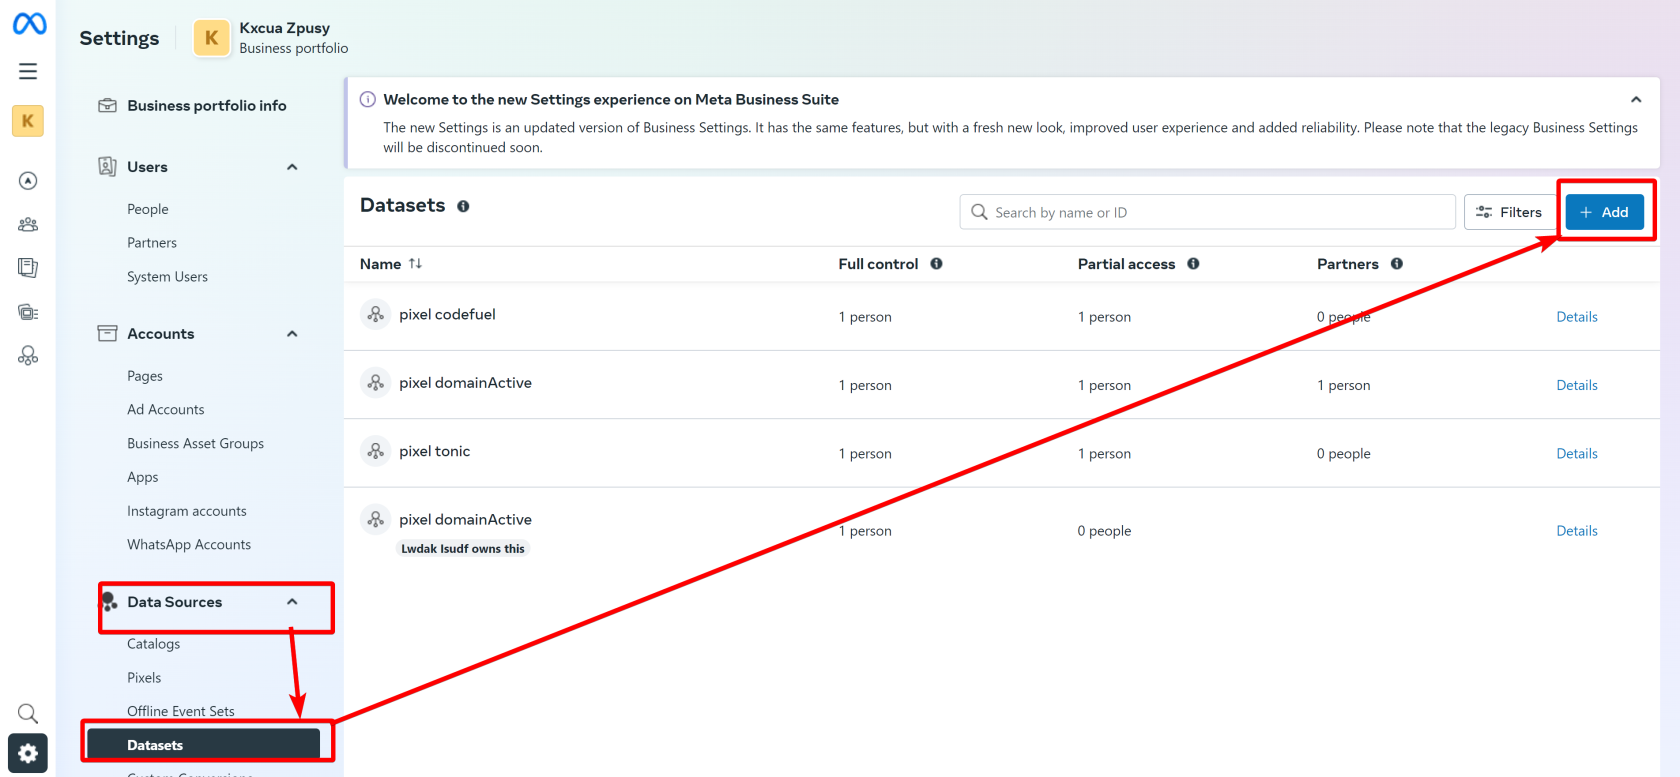Screen dimensions: 1680x777
Task: Open the Filters button
Action: [1509, 212]
